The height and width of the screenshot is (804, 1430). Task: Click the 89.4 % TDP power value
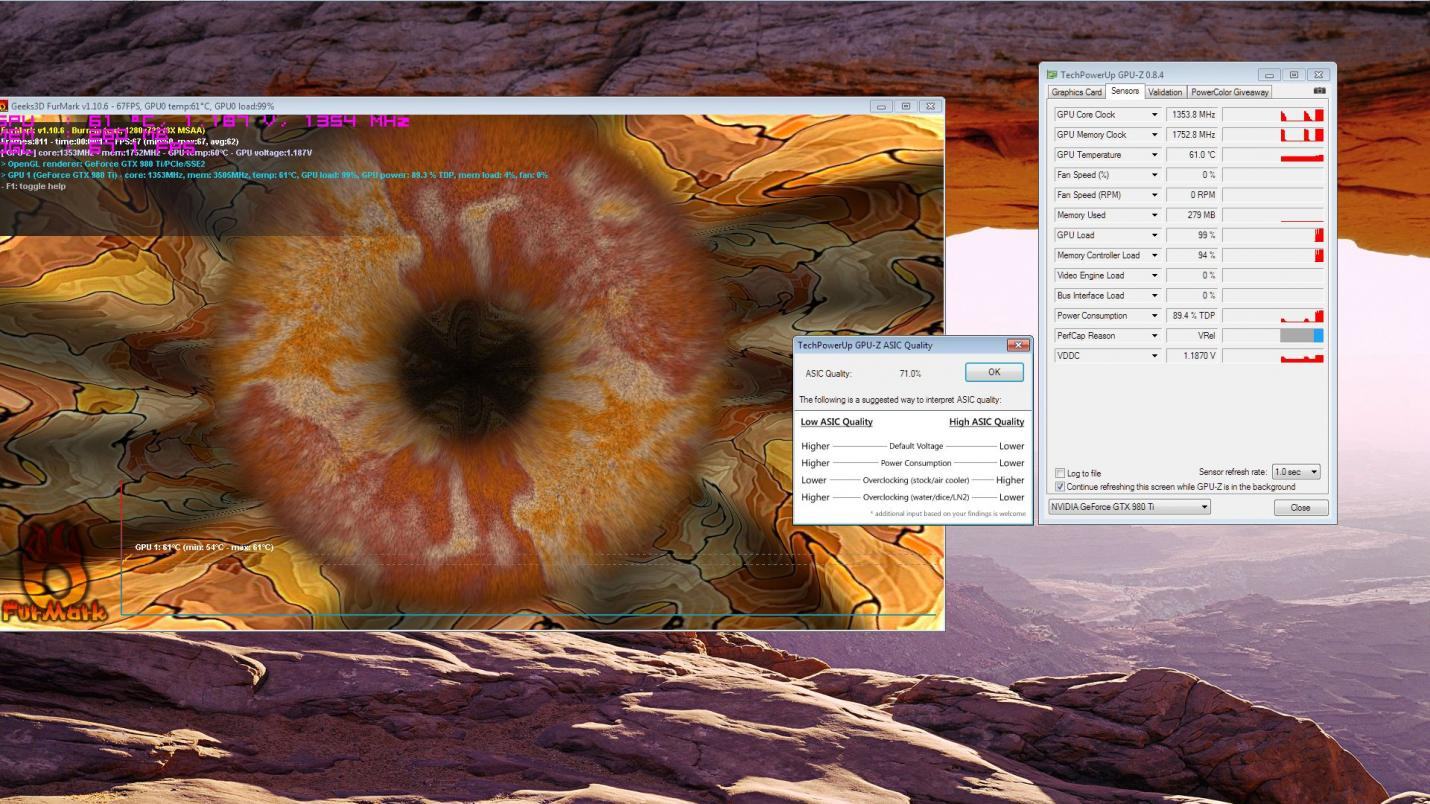click(1192, 315)
